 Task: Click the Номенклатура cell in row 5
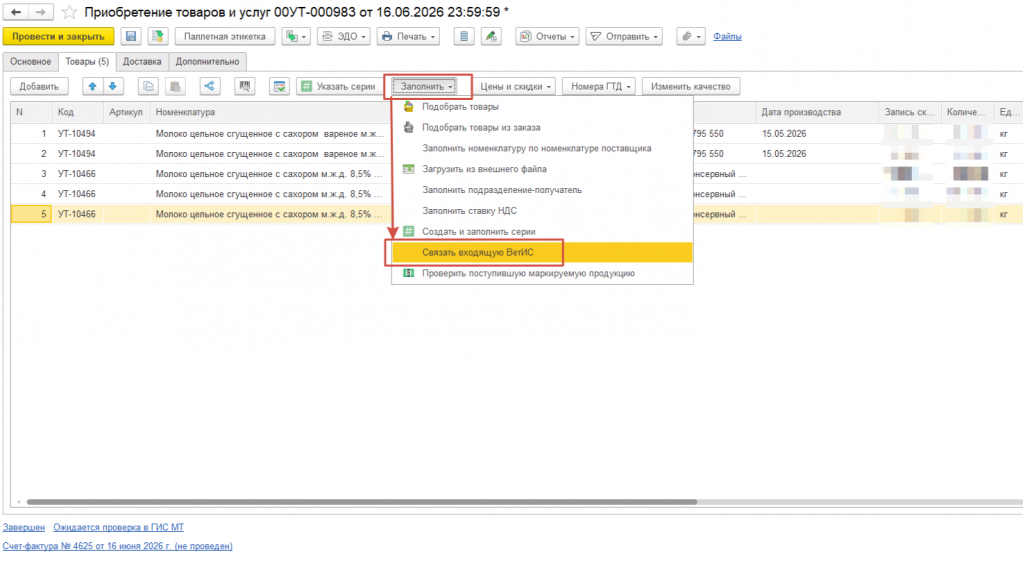click(270, 214)
